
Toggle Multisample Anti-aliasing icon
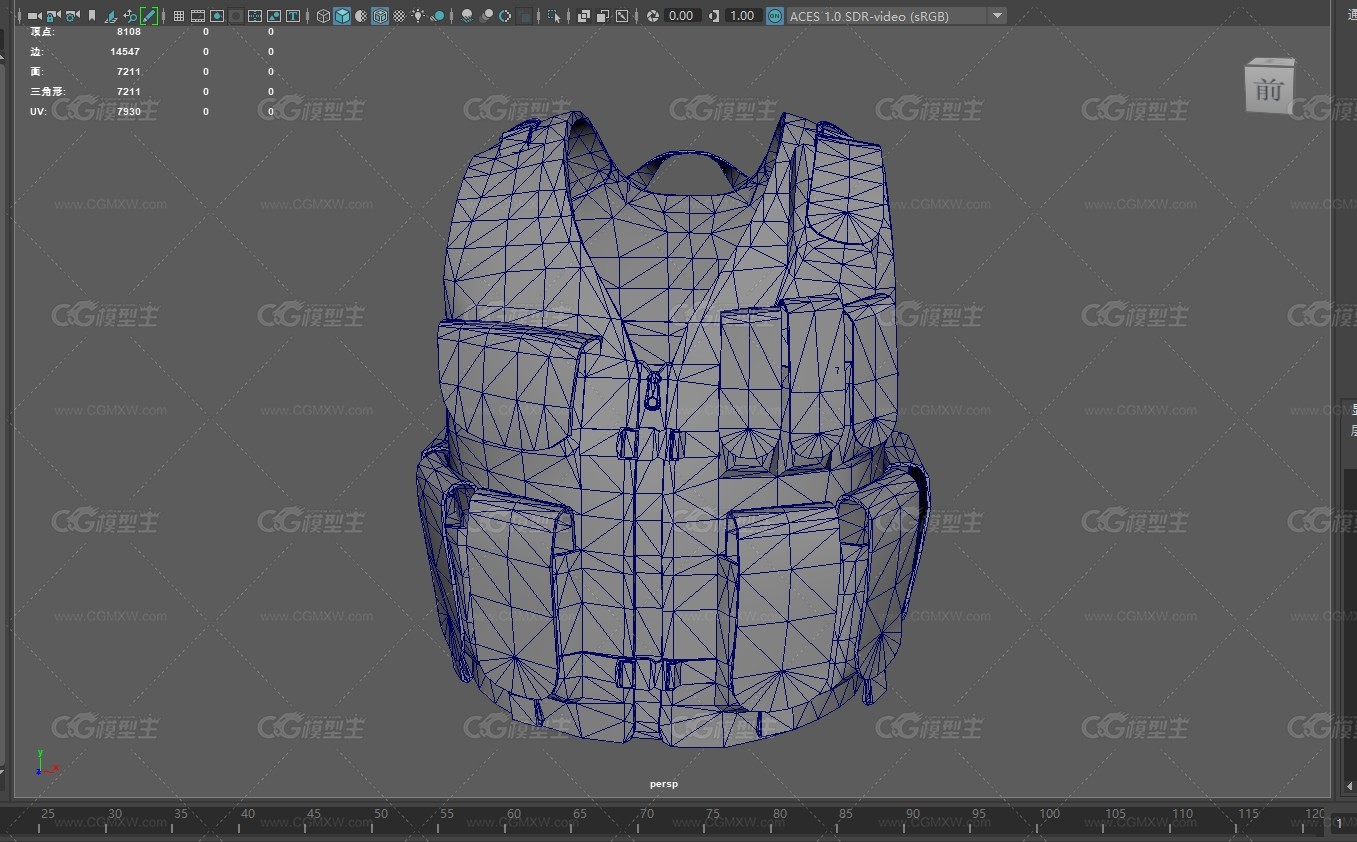click(505, 16)
